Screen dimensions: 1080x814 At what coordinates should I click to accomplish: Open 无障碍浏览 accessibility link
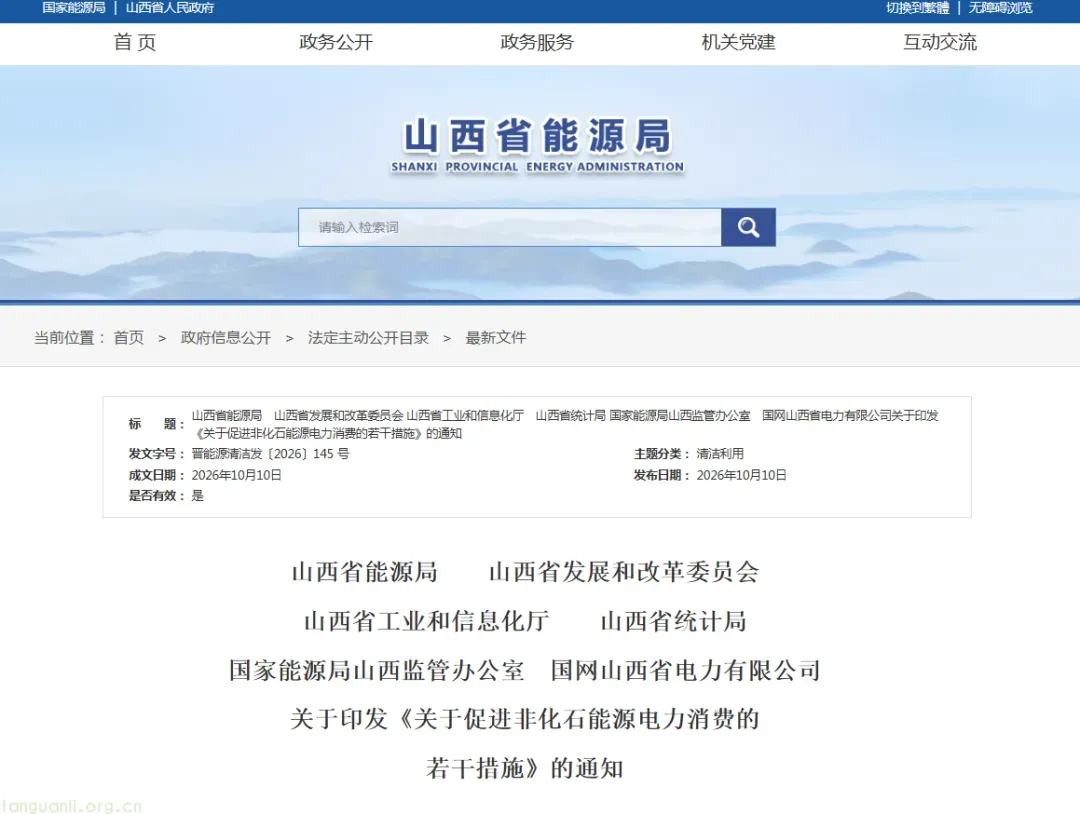[1001, 8]
